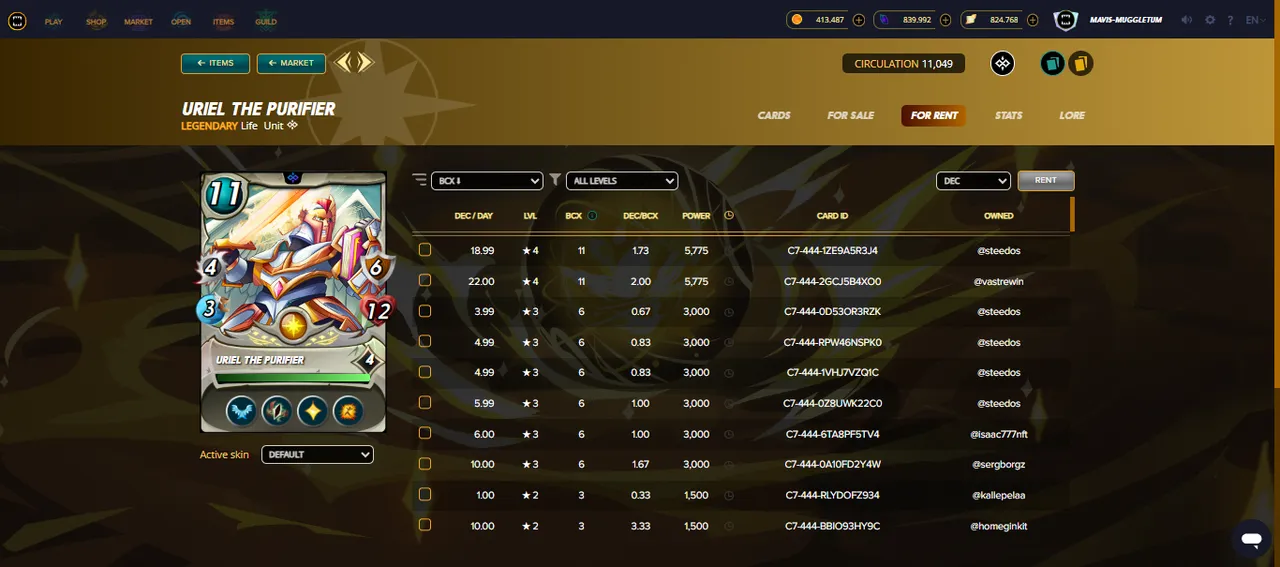
Task: Go back using the Market button
Action: pyautogui.click(x=291, y=63)
